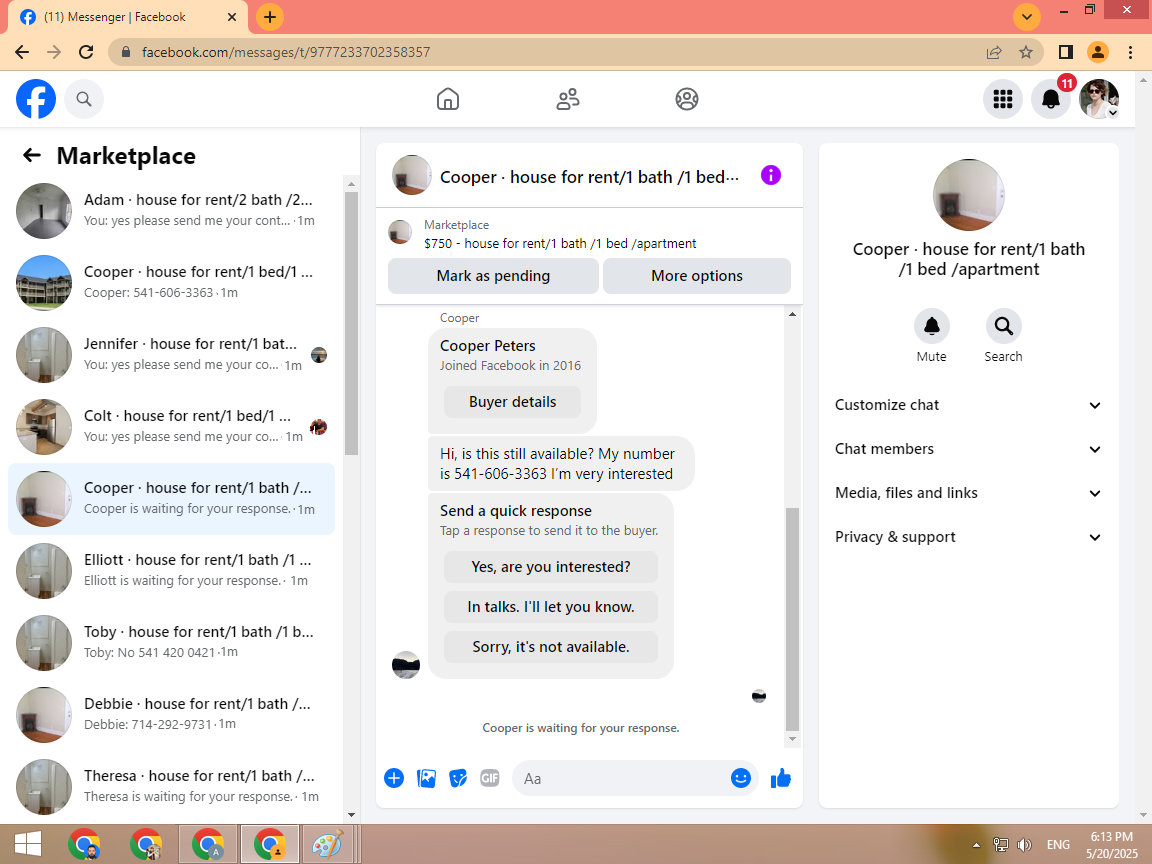Viewport: 1152px width, 864px height.
Task: Expand the Customize chat section
Action: pos(968,405)
